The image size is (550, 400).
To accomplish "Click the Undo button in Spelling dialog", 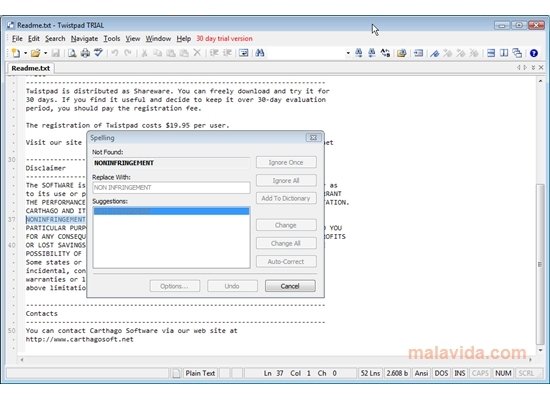I will pos(232,286).
